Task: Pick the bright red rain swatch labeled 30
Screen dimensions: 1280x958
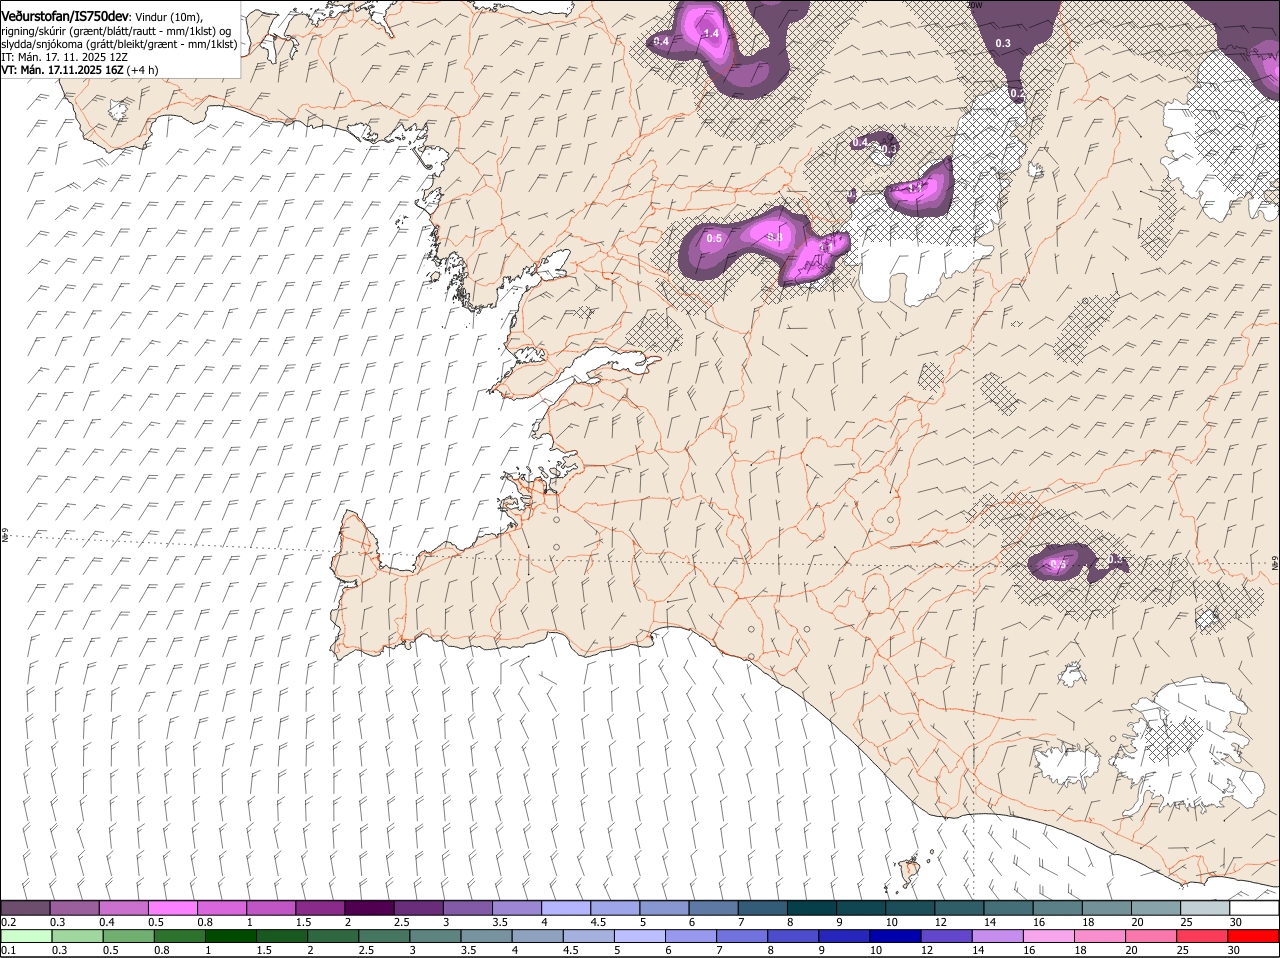Action: click(x=1252, y=936)
